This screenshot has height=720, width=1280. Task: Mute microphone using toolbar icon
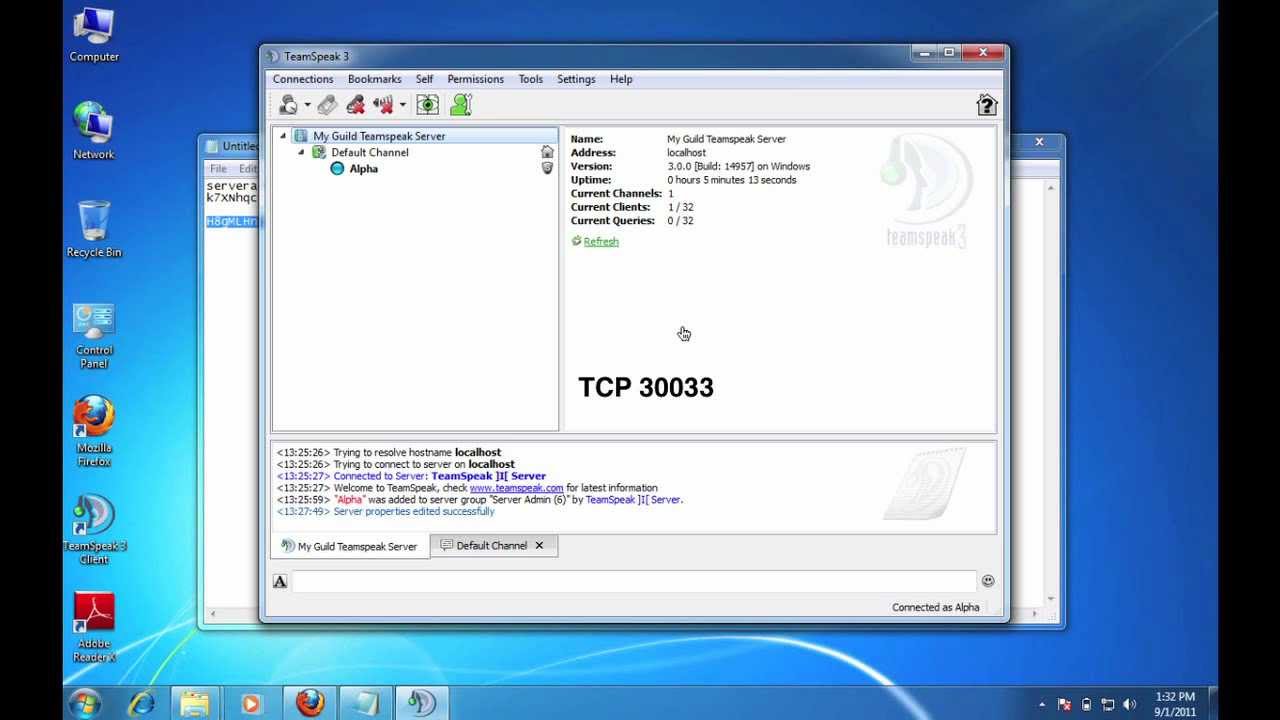pos(355,104)
